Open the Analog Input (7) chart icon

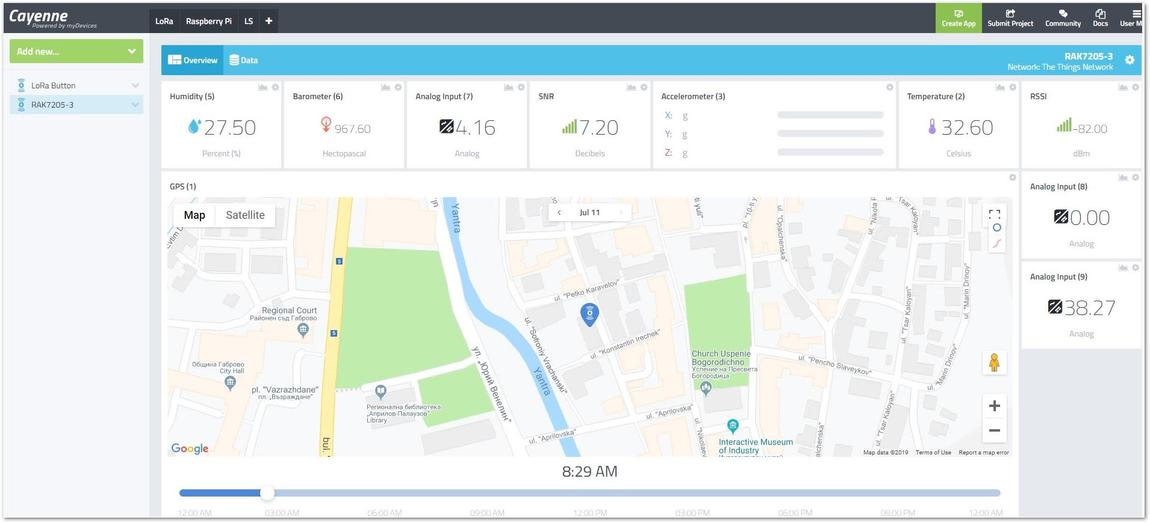click(x=508, y=87)
